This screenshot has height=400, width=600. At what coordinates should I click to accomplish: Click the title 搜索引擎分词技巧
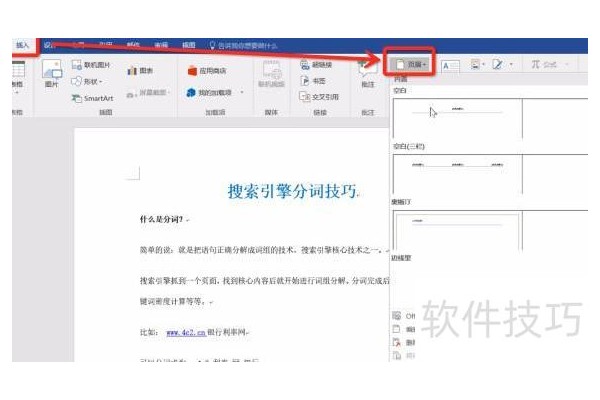pos(292,191)
